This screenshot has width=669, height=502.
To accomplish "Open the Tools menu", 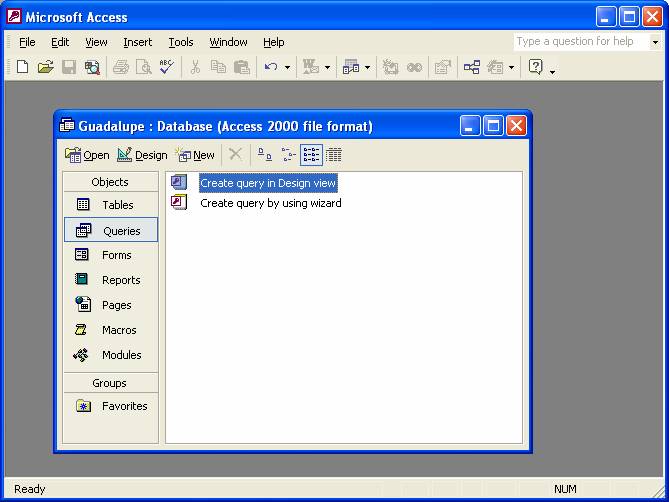I will click(181, 42).
